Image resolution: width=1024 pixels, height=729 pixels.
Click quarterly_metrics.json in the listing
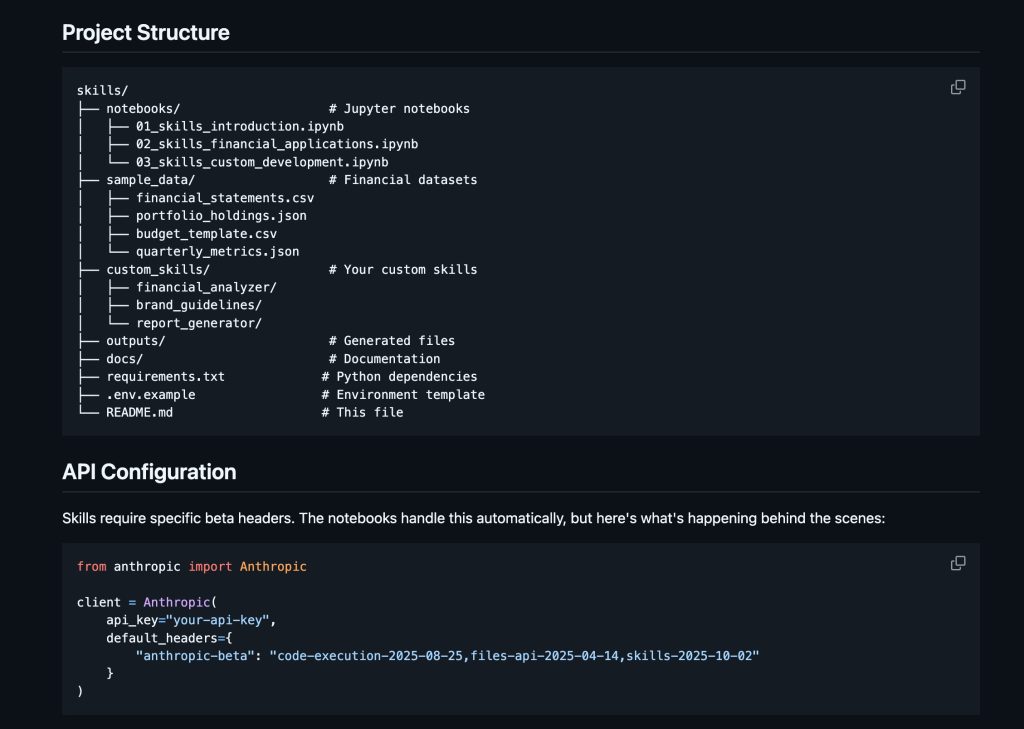click(217, 252)
